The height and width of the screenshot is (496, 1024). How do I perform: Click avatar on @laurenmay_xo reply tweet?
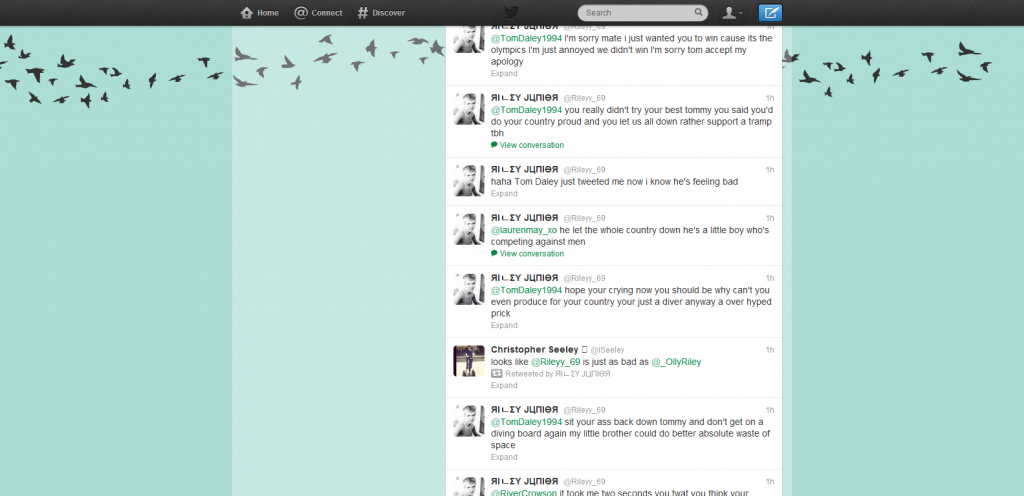click(x=469, y=229)
